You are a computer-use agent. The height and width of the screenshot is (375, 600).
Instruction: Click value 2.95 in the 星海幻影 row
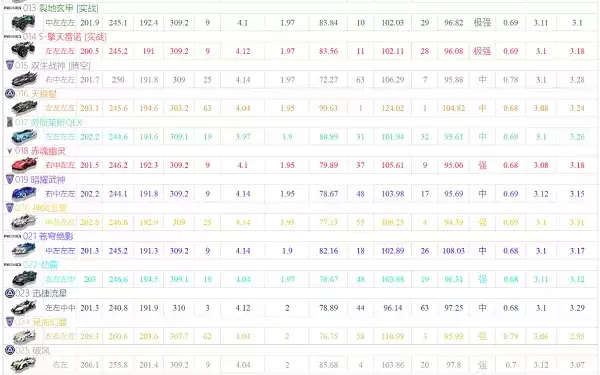(x=577, y=336)
